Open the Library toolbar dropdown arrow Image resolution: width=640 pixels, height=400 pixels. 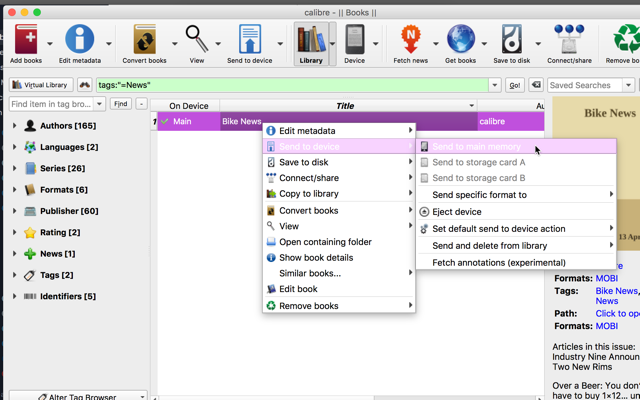pyautogui.click(x=333, y=44)
